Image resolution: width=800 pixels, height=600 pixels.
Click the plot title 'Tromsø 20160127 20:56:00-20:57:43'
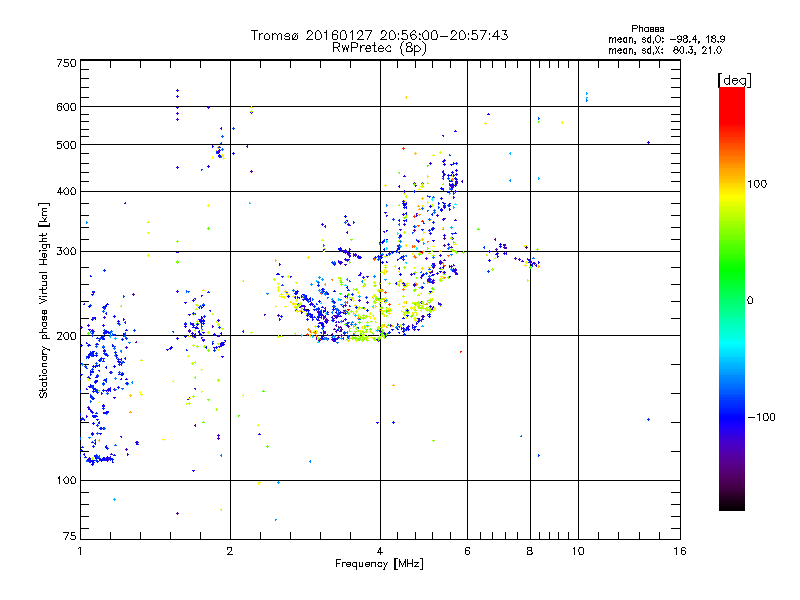(x=379, y=35)
